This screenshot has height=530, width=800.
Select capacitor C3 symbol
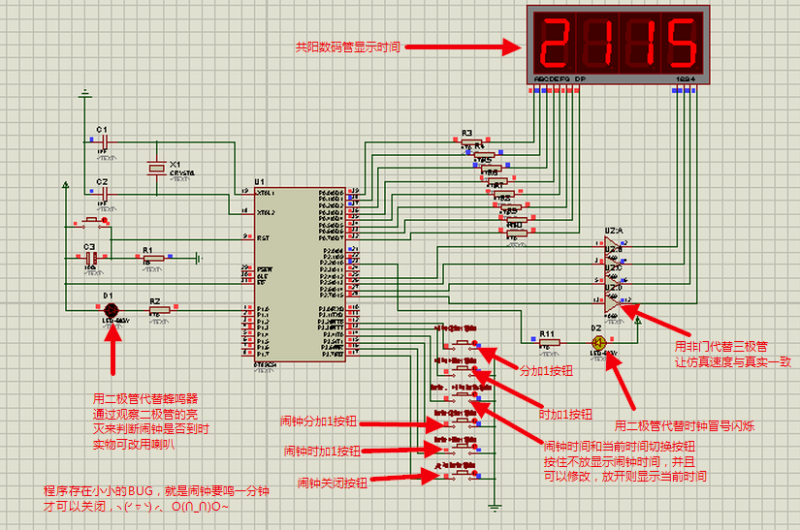pos(89,257)
